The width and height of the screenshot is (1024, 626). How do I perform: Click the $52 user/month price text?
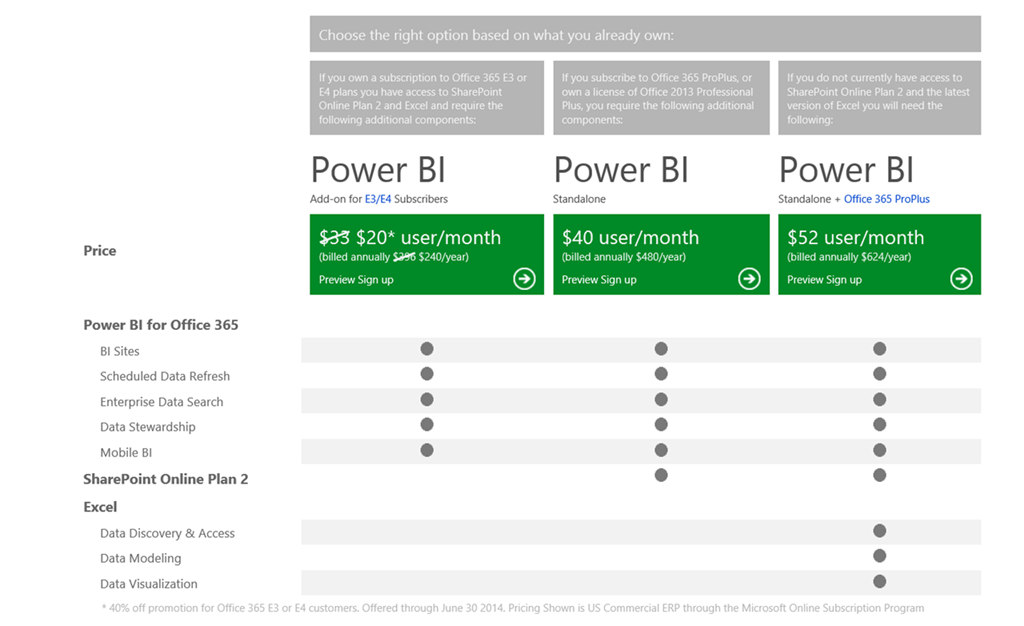[x=855, y=238]
